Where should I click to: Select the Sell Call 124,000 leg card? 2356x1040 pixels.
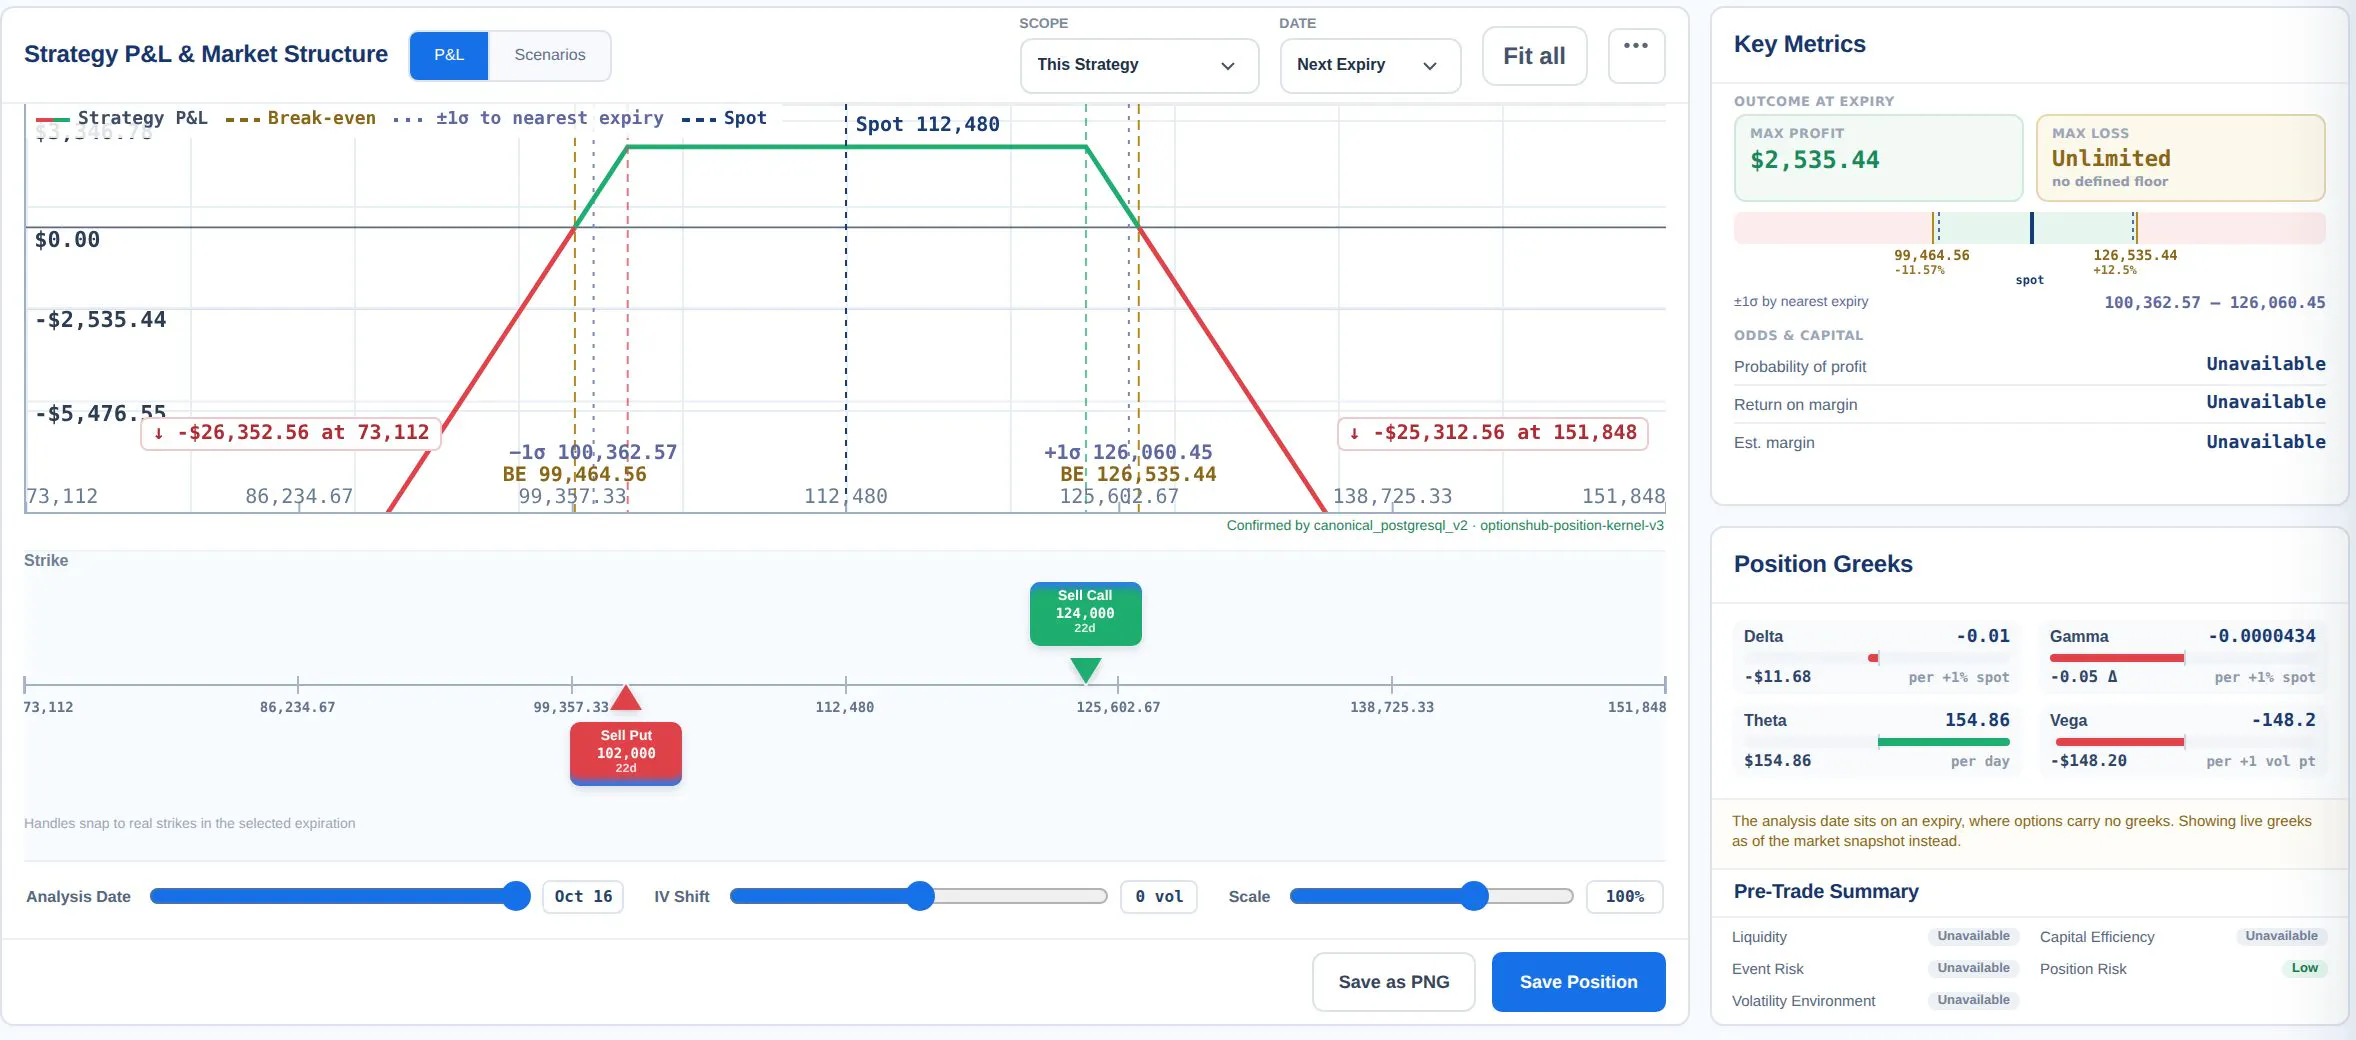coord(1085,613)
